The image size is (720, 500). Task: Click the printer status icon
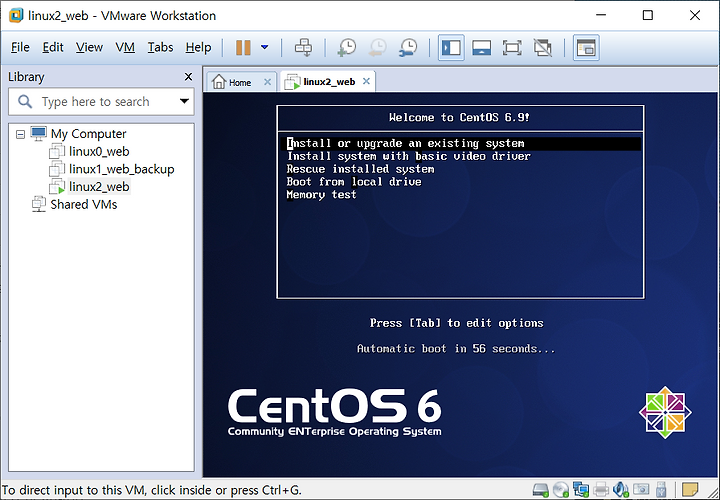601,490
